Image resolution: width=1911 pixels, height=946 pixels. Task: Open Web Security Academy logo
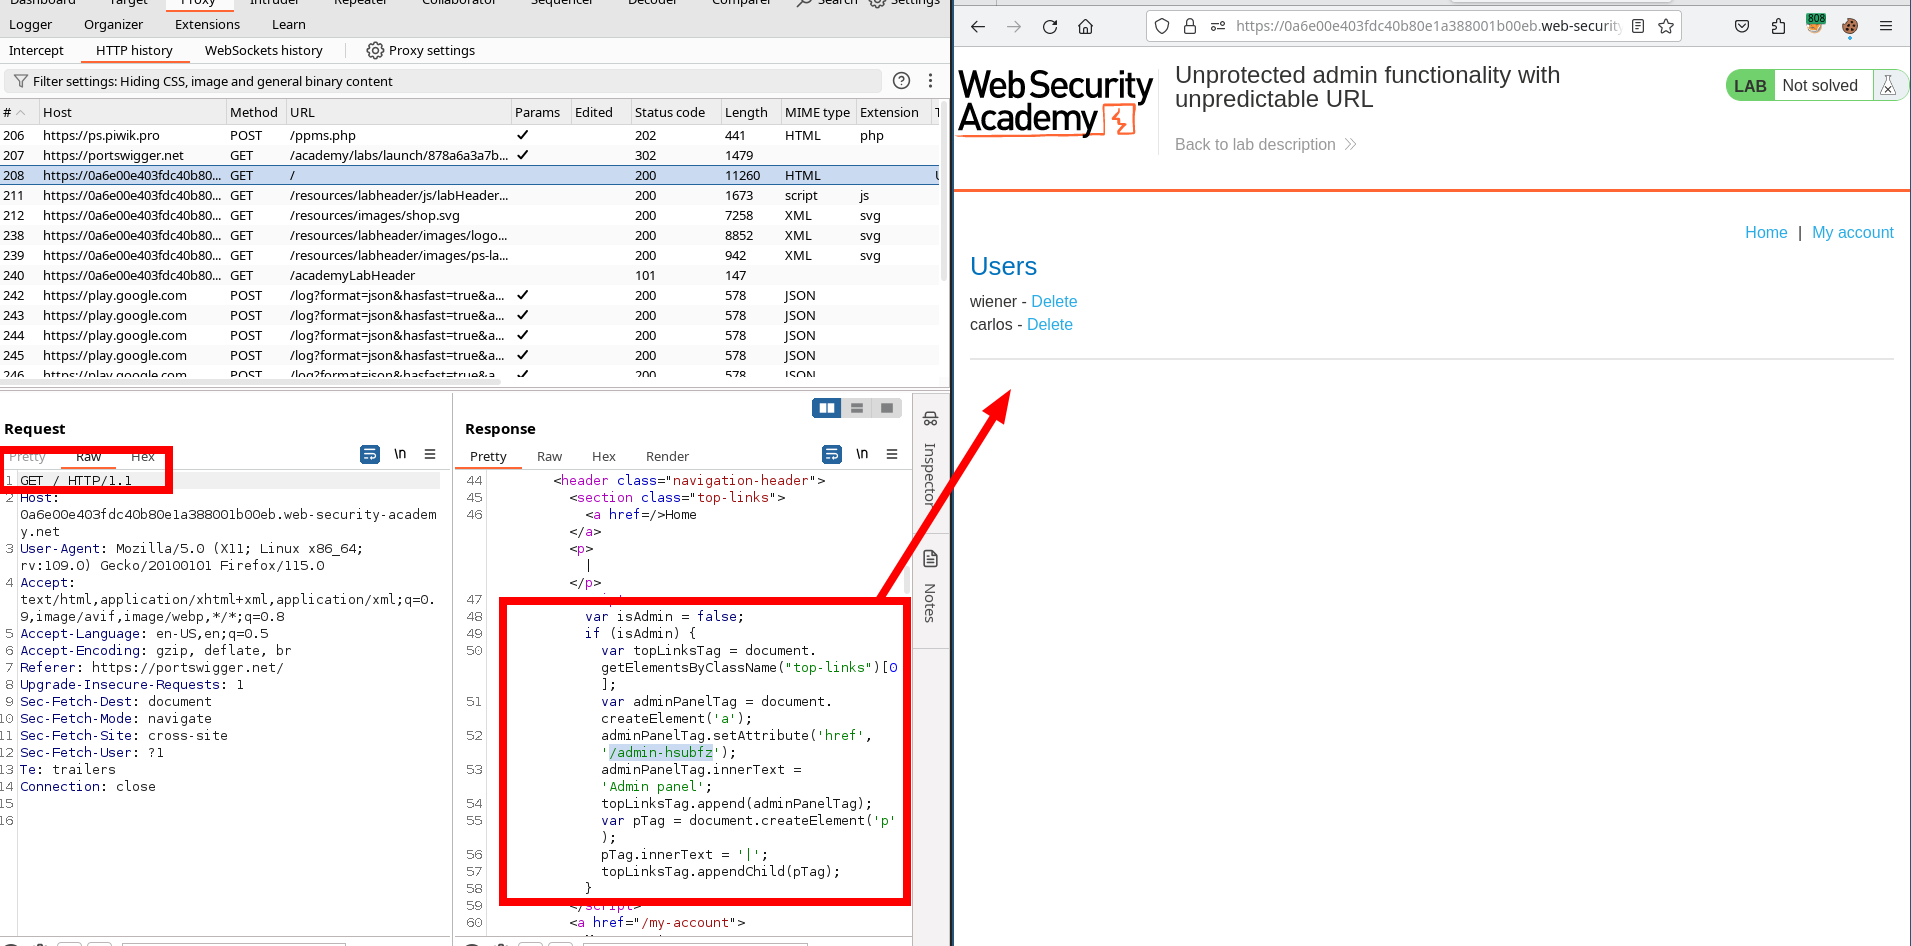coord(1055,101)
